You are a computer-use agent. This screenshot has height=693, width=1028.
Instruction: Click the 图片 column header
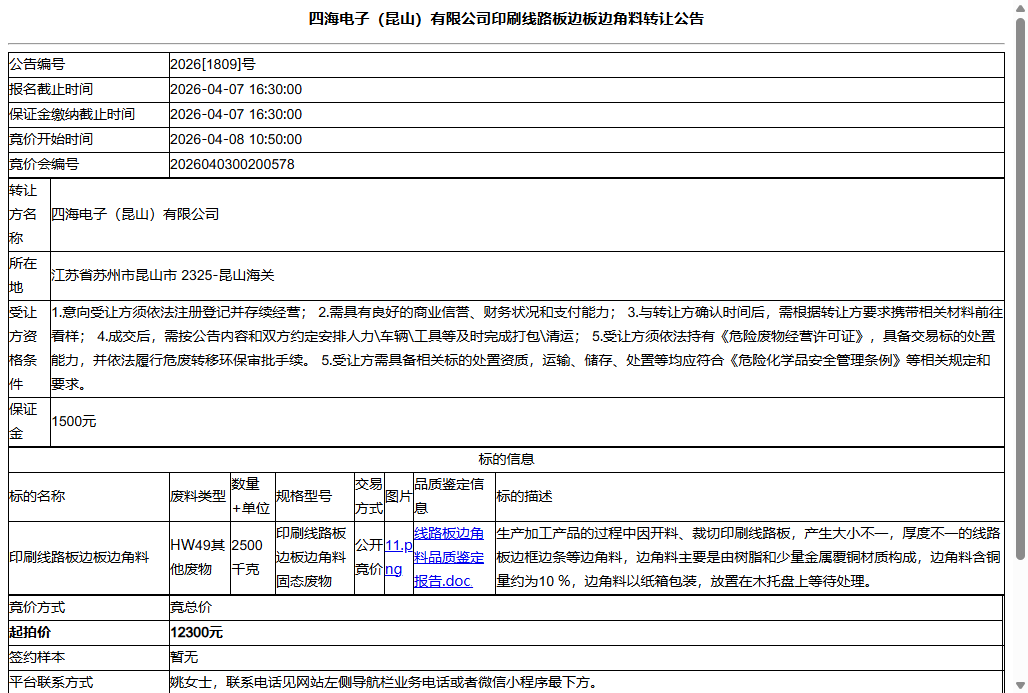coord(399,496)
